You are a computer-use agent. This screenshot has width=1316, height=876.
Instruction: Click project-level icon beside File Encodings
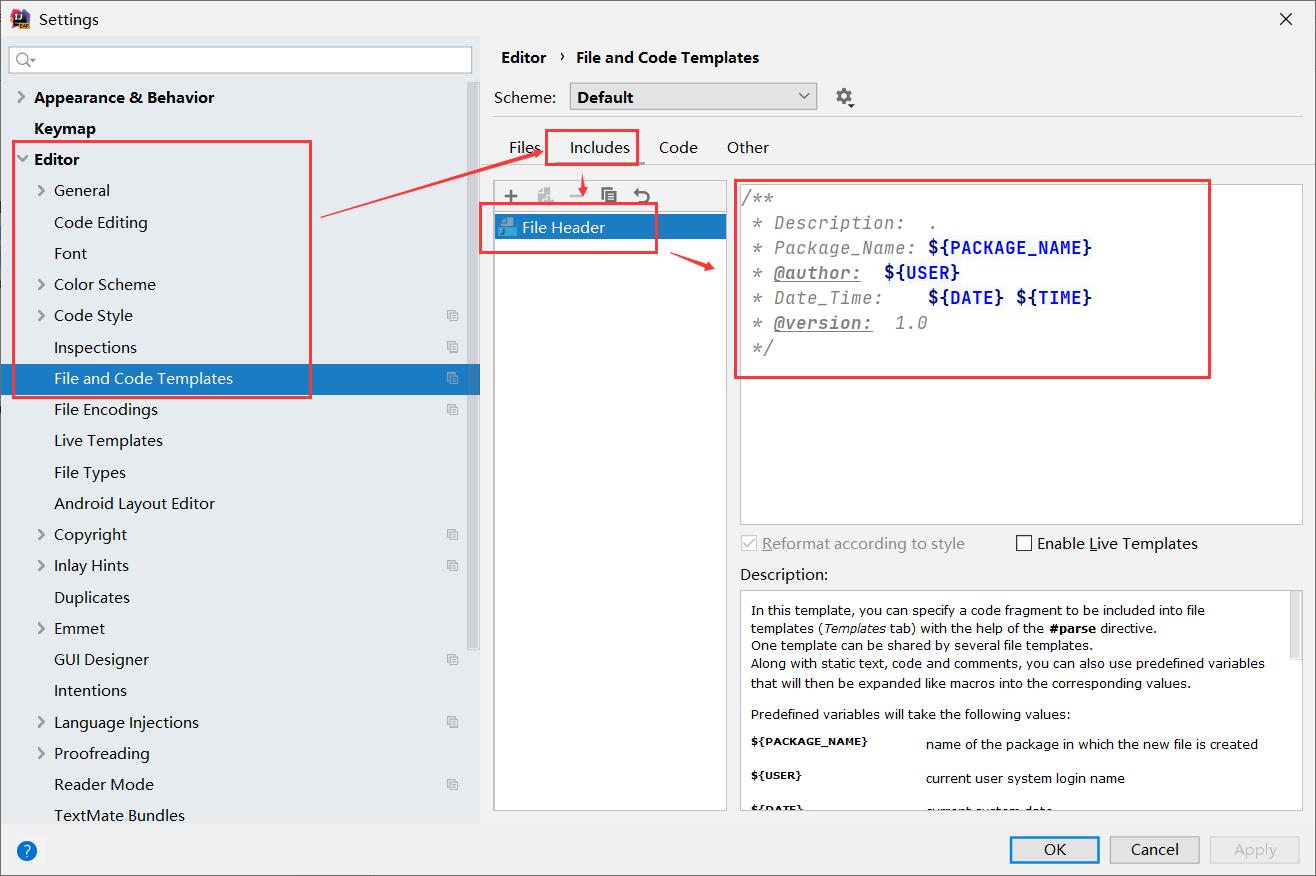coord(453,409)
